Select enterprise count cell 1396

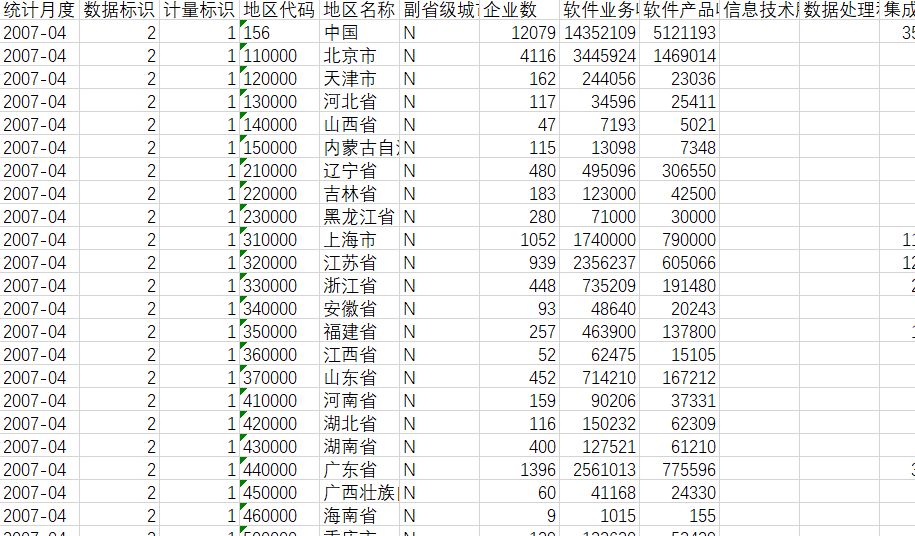(x=519, y=470)
